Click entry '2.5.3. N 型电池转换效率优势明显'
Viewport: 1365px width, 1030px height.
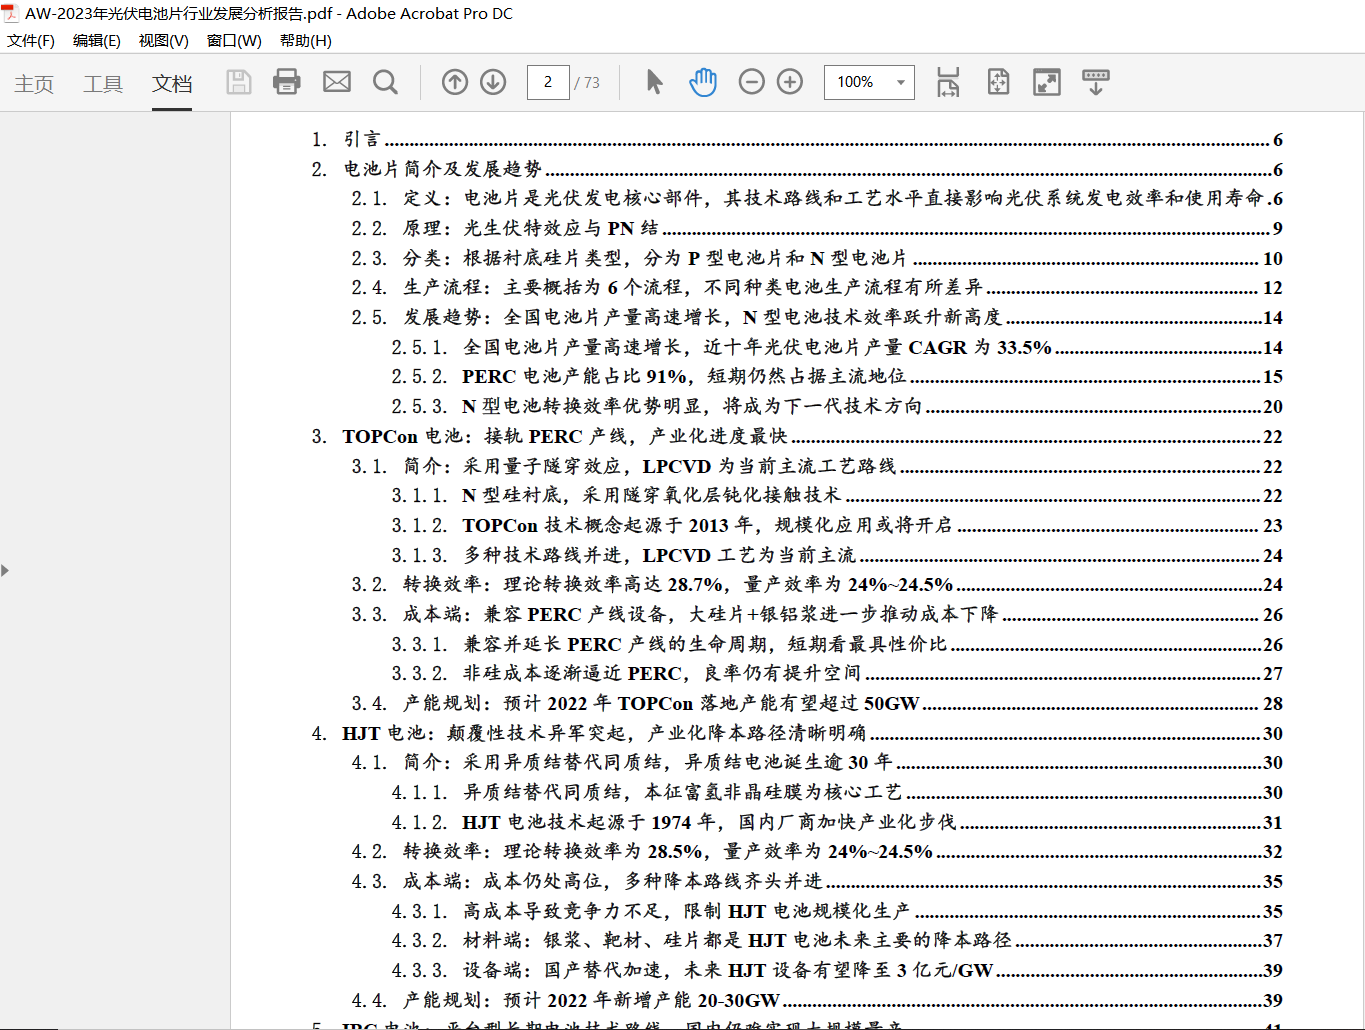click(x=837, y=406)
